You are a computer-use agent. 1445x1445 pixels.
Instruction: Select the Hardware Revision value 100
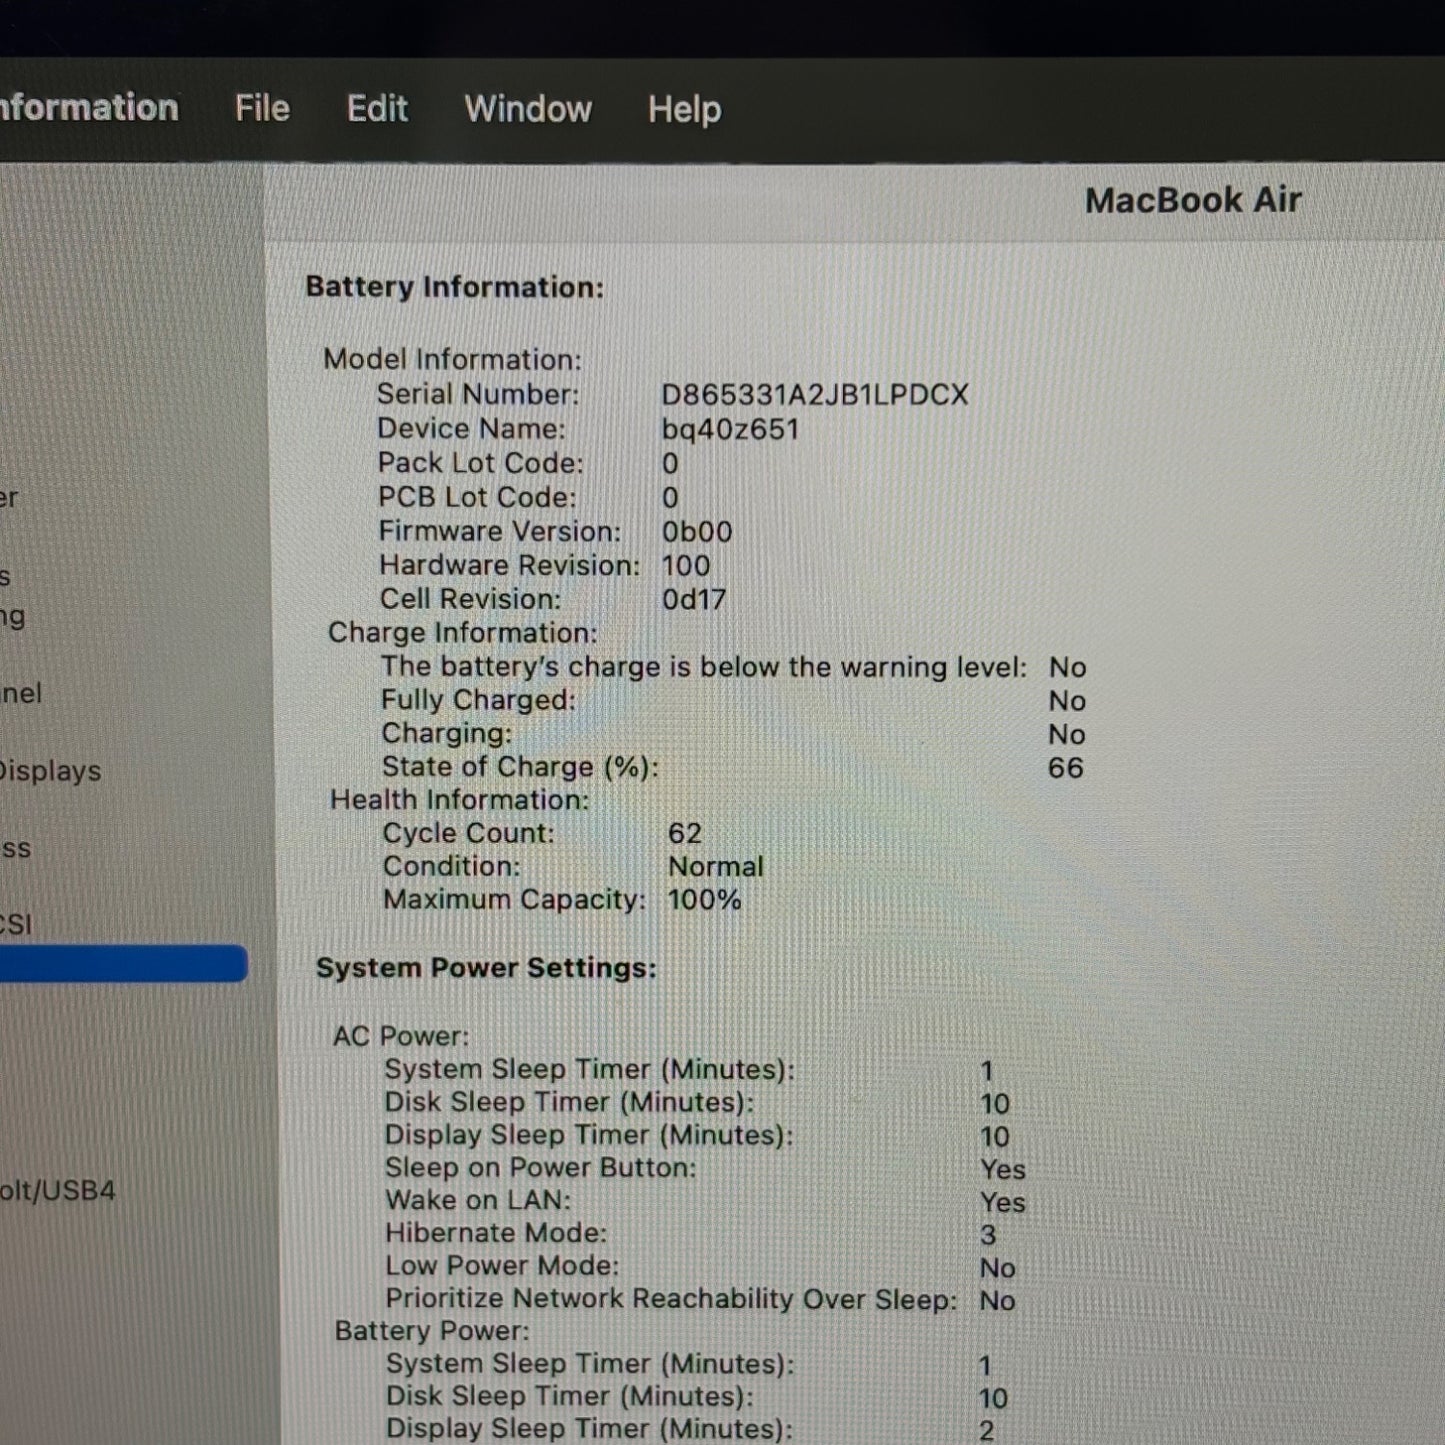pos(686,566)
